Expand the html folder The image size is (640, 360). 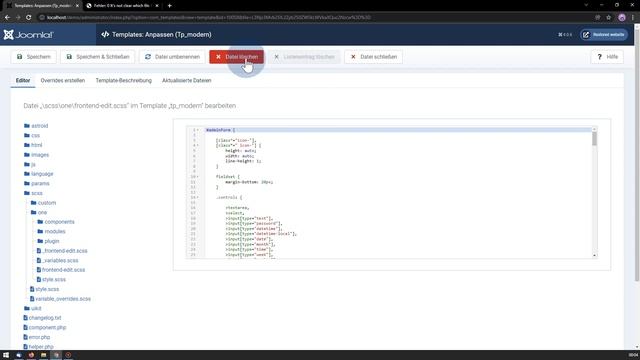33,145
